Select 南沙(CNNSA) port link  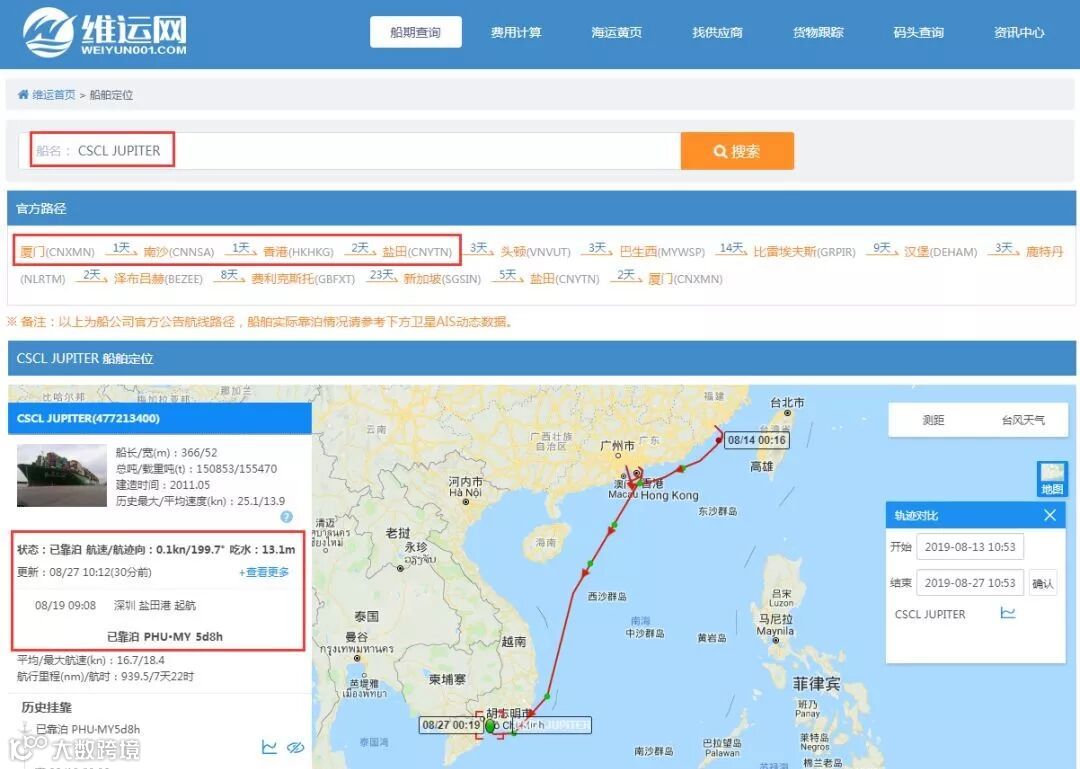(x=179, y=252)
